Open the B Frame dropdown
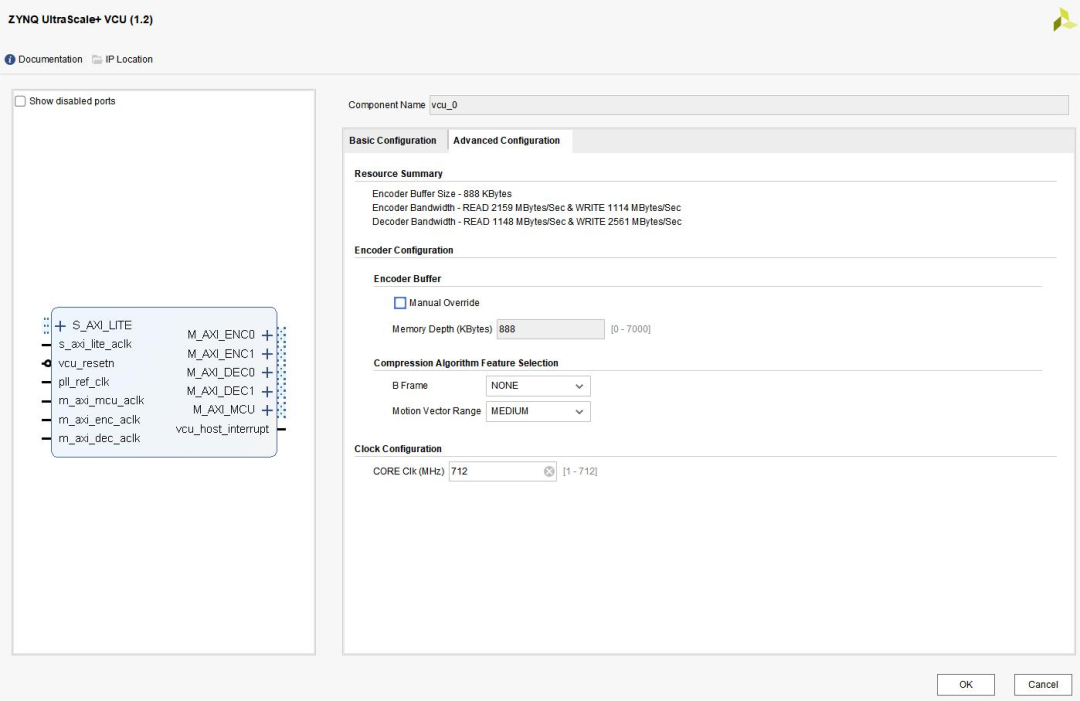This screenshot has height=701, width=1080. [538, 386]
